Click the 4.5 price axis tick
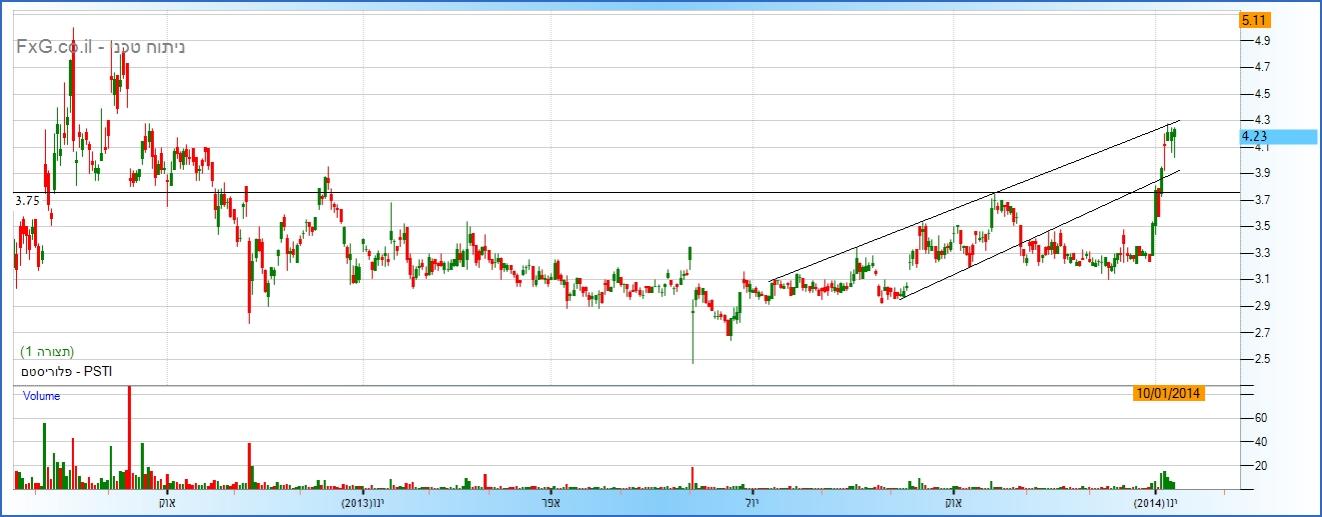The image size is (1322, 517). (1262, 94)
